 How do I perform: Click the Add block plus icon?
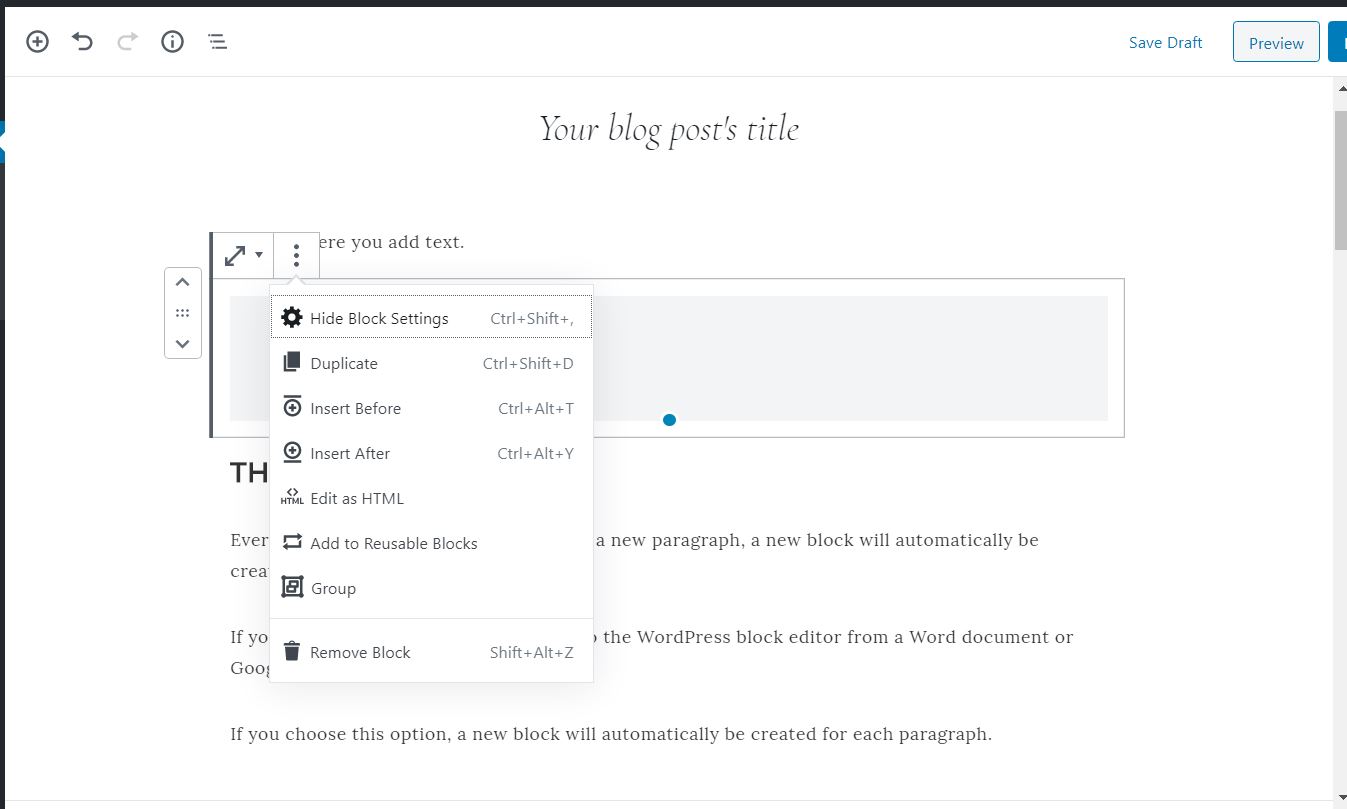[37, 42]
